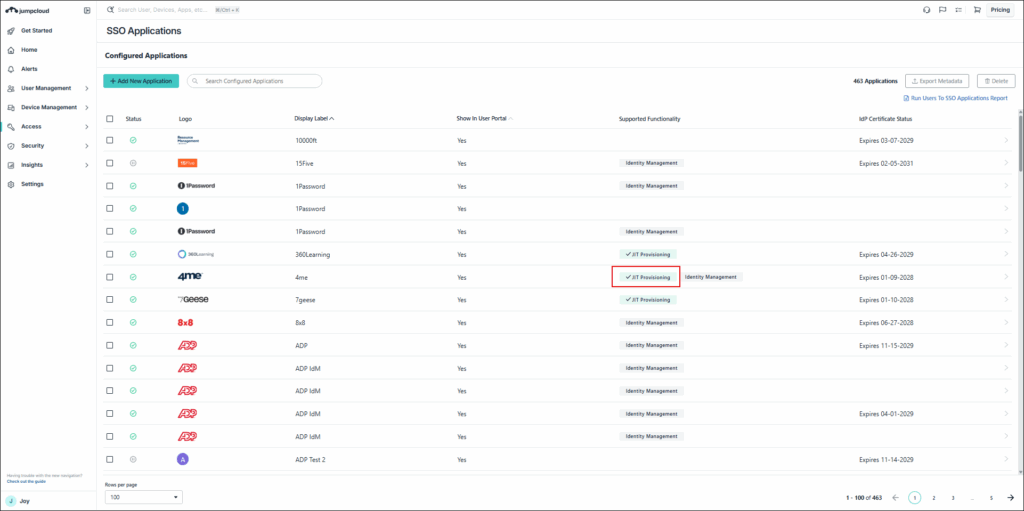Click the 15Five orange logo

pos(187,163)
